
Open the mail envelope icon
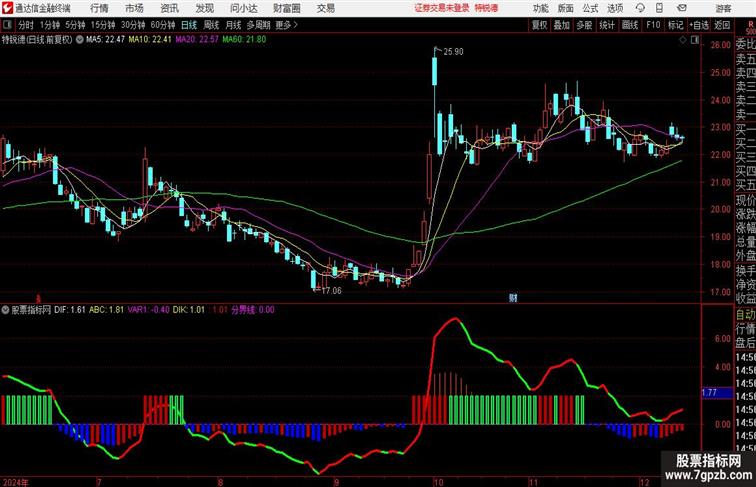(682, 8)
